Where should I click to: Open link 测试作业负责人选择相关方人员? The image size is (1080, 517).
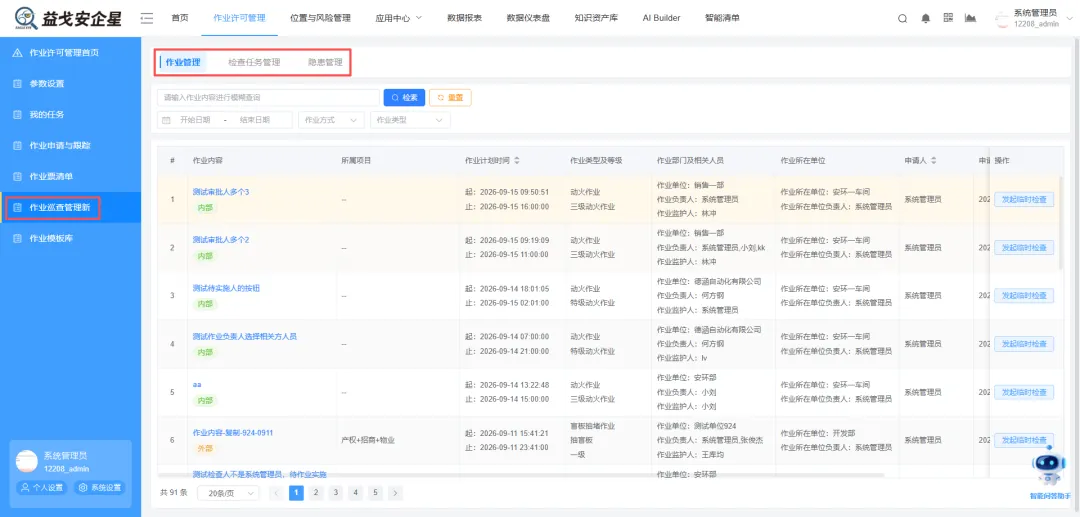click(x=245, y=337)
